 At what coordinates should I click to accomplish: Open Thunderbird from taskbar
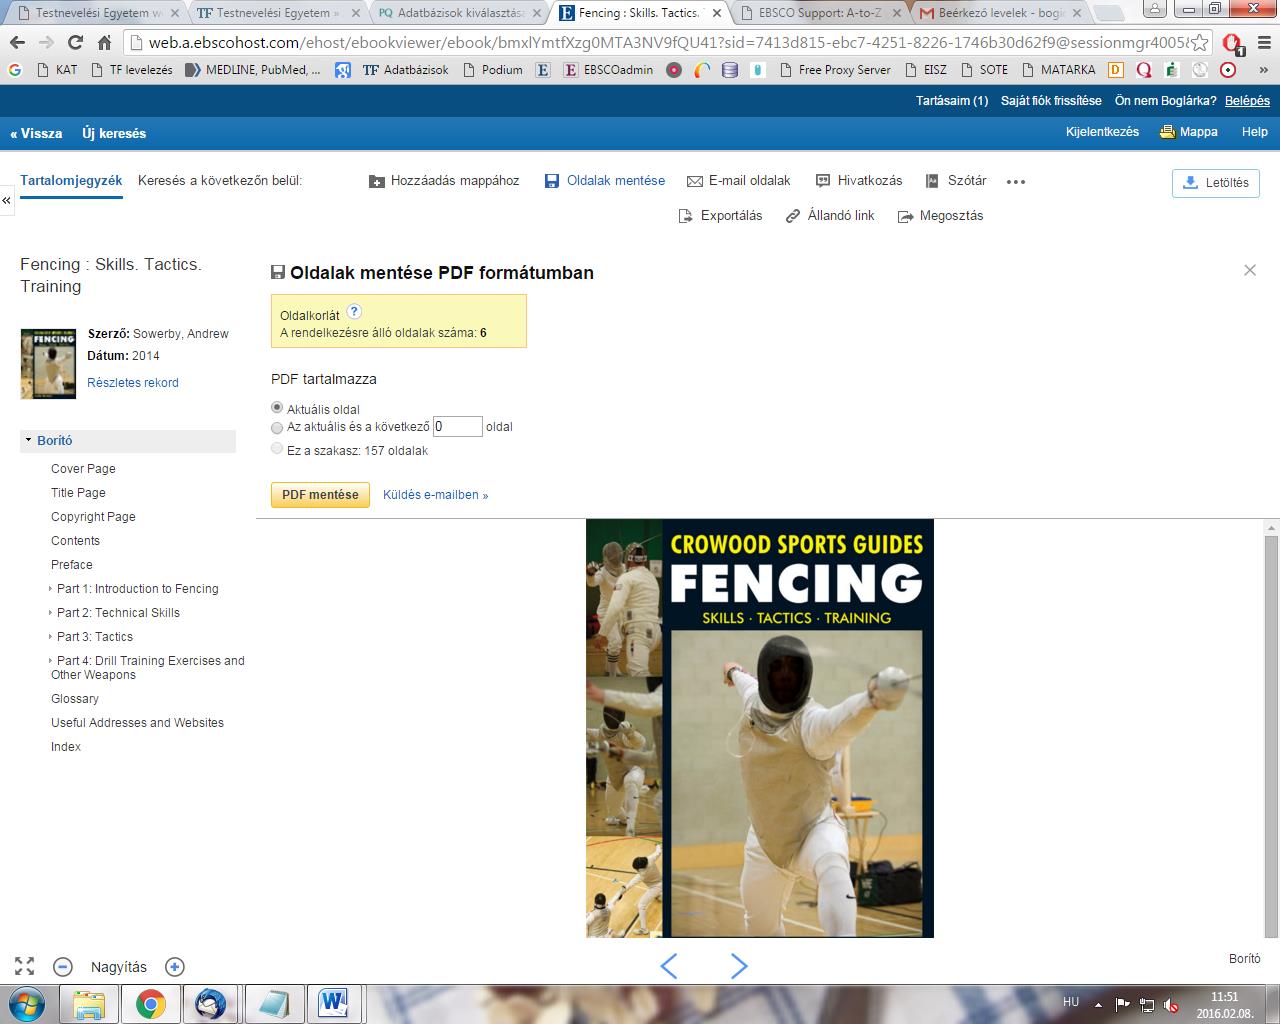click(x=211, y=1003)
